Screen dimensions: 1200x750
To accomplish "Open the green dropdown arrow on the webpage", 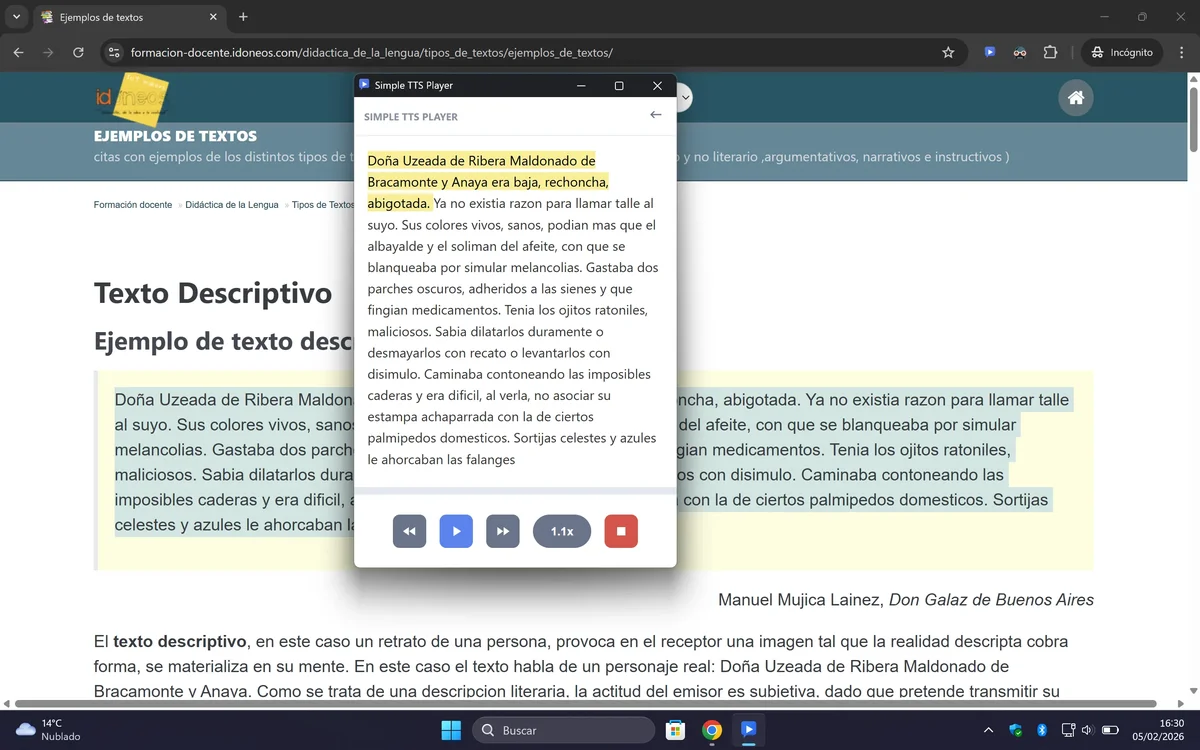I will pos(683,98).
